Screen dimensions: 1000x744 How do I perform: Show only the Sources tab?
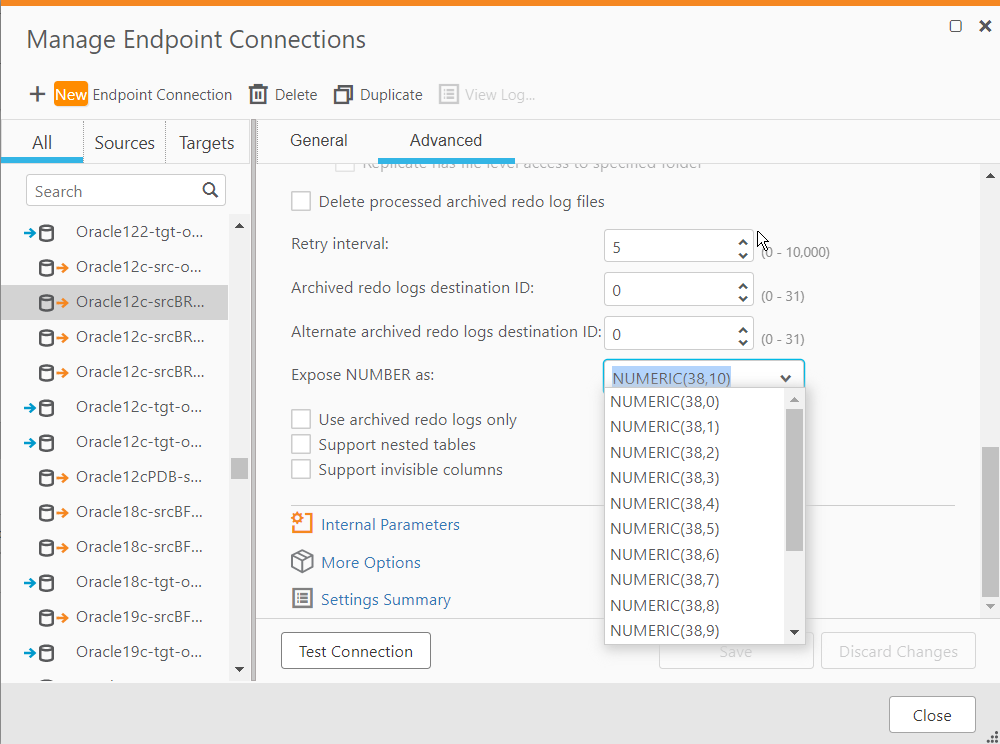click(x=124, y=143)
